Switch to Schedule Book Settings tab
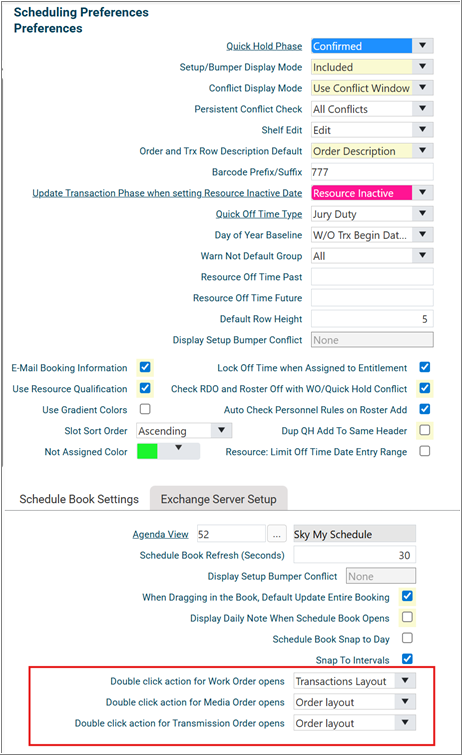This screenshot has width=462, height=755. [x=79, y=499]
